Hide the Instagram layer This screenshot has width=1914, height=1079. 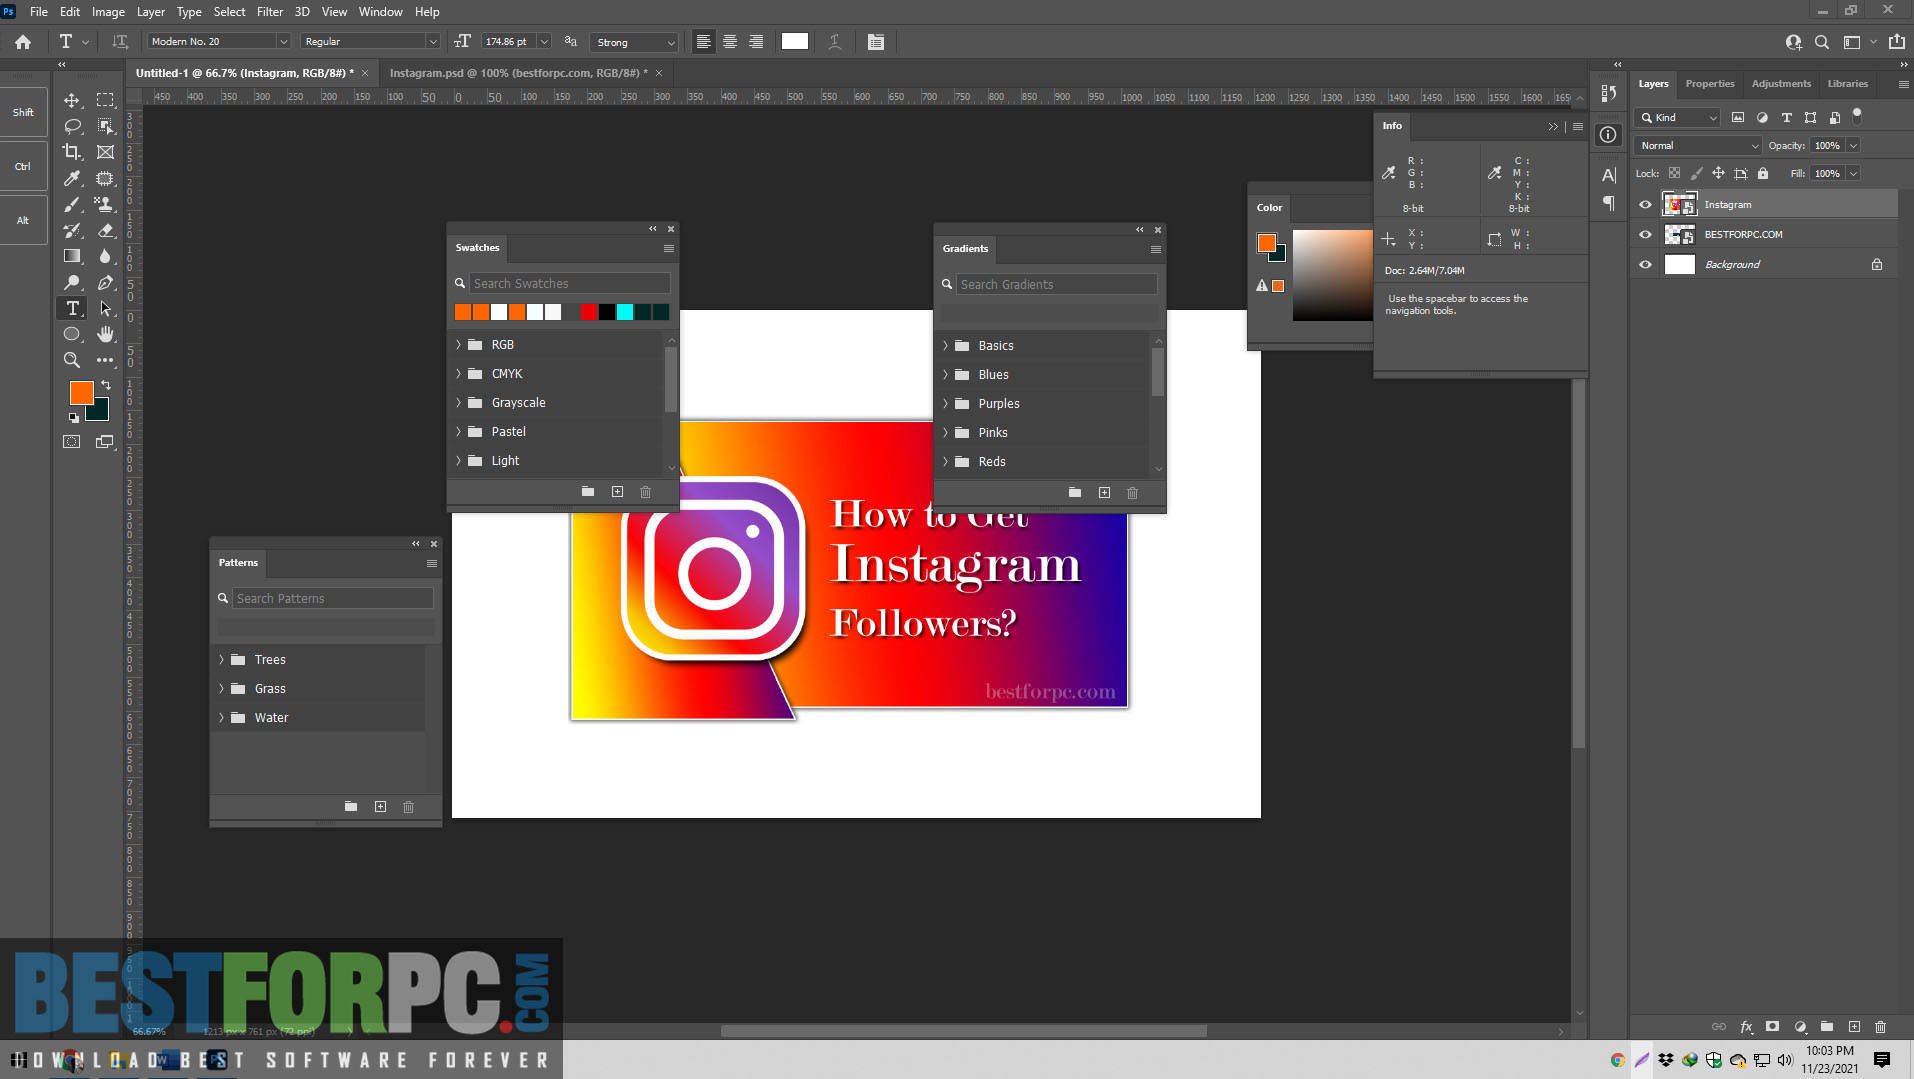point(1645,204)
